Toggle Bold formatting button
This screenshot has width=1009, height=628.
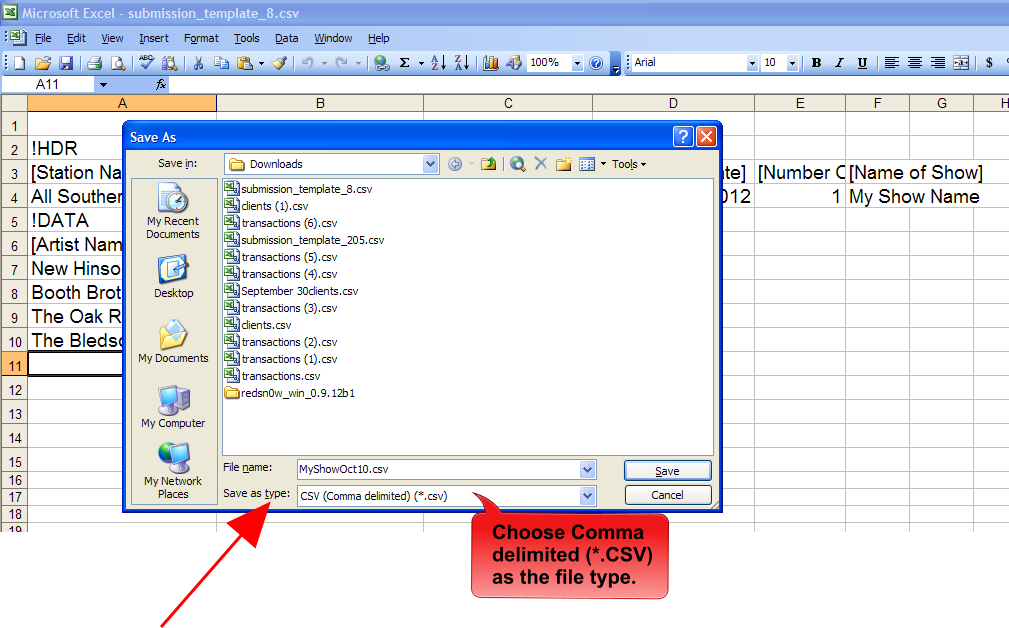point(816,63)
